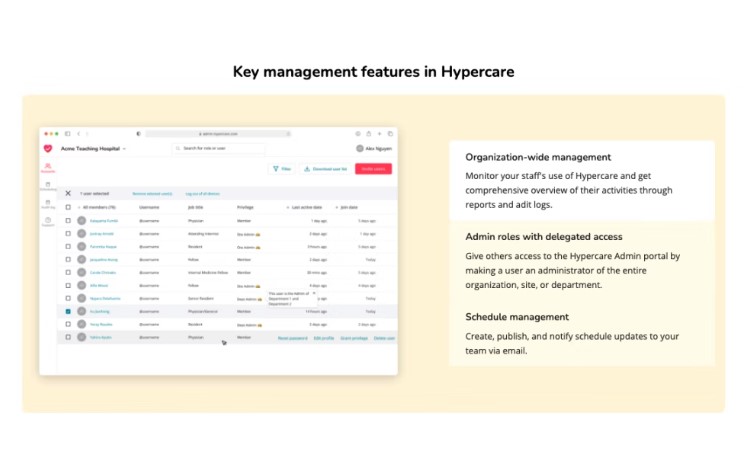Screen dimensions: 747x476
Task: Open the browser downloads icon
Action: pos(358,134)
